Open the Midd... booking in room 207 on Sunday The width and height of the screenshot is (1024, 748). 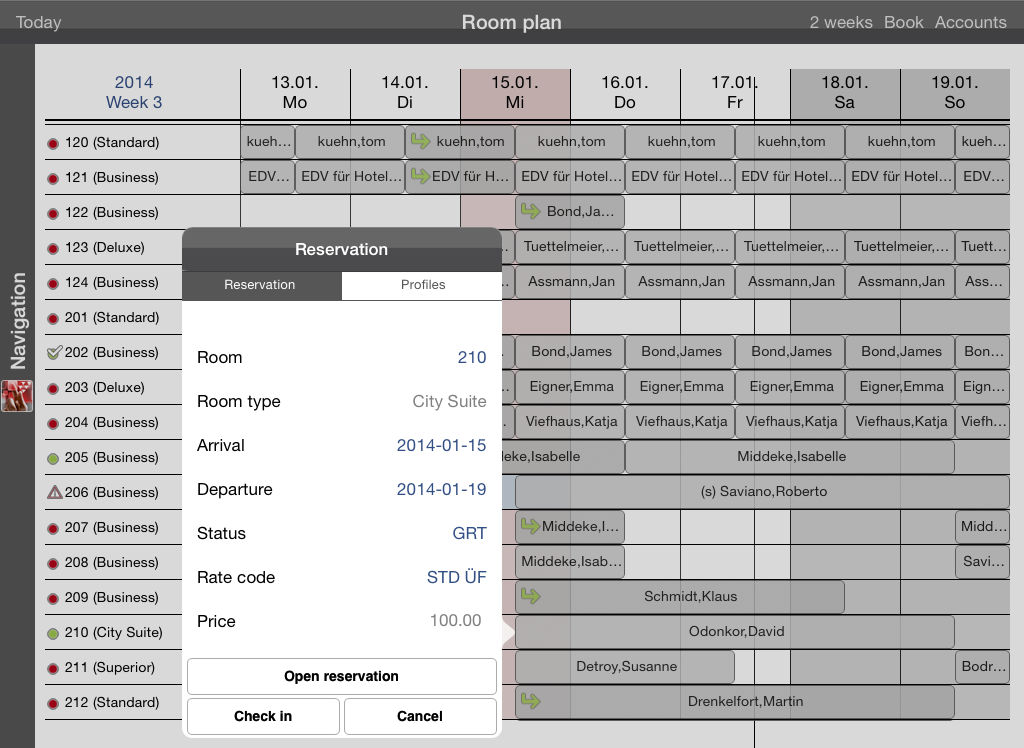coord(982,526)
